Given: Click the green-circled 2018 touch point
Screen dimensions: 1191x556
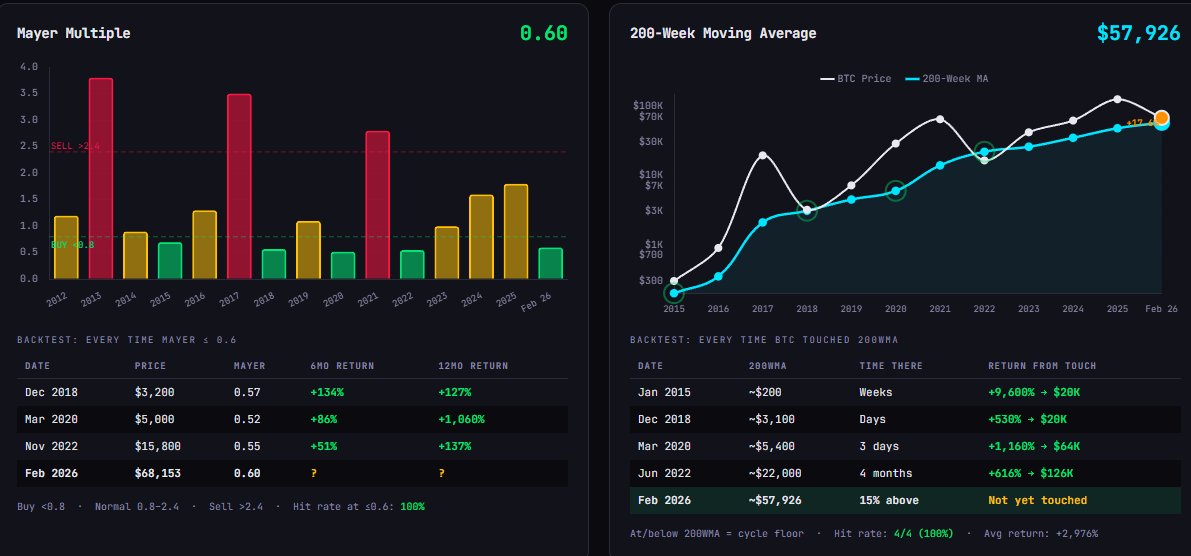Looking at the screenshot, I should coord(807,210).
